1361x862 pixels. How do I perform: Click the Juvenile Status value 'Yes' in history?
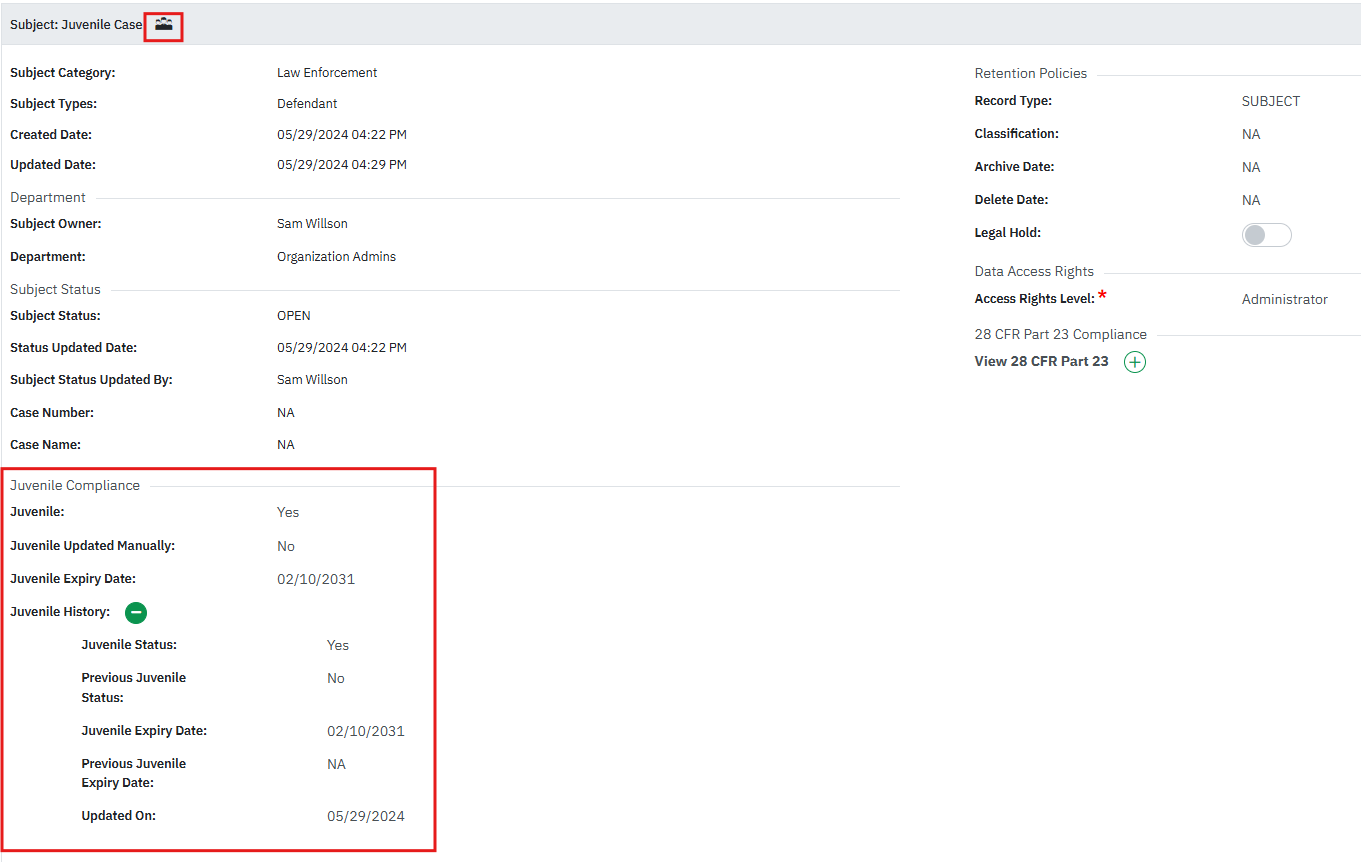click(x=338, y=645)
